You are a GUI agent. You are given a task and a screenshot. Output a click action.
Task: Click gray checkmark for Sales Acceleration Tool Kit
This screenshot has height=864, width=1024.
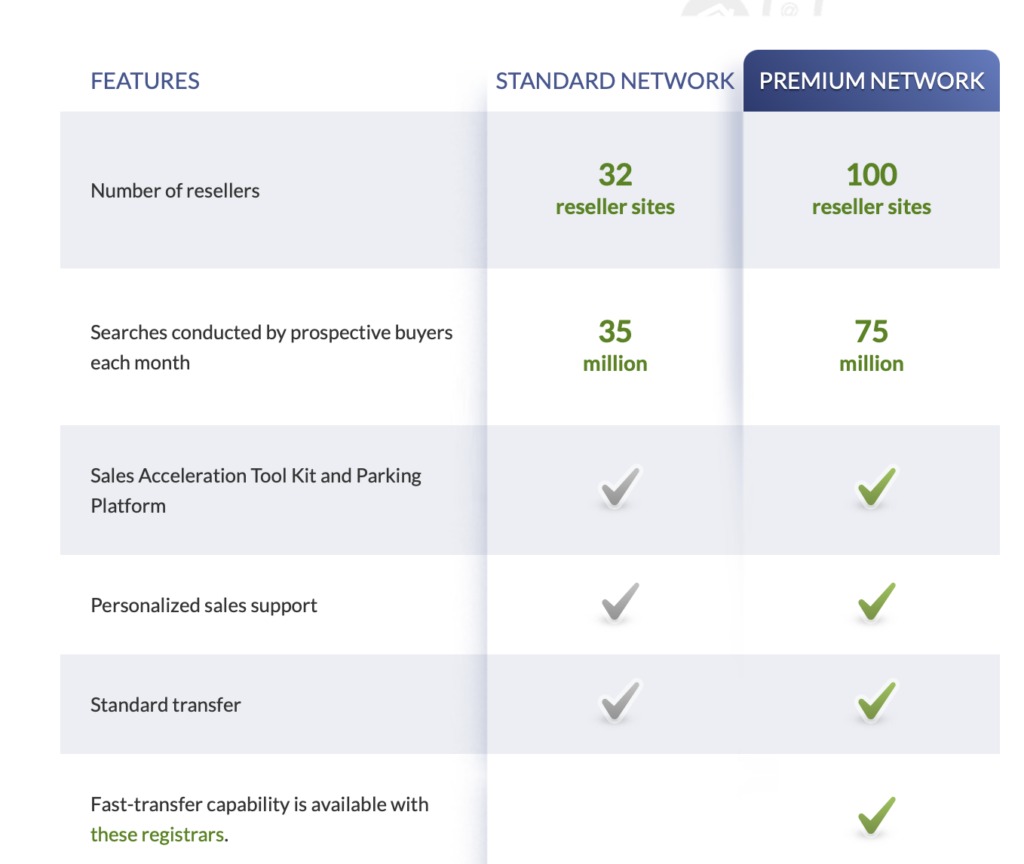(x=620, y=487)
